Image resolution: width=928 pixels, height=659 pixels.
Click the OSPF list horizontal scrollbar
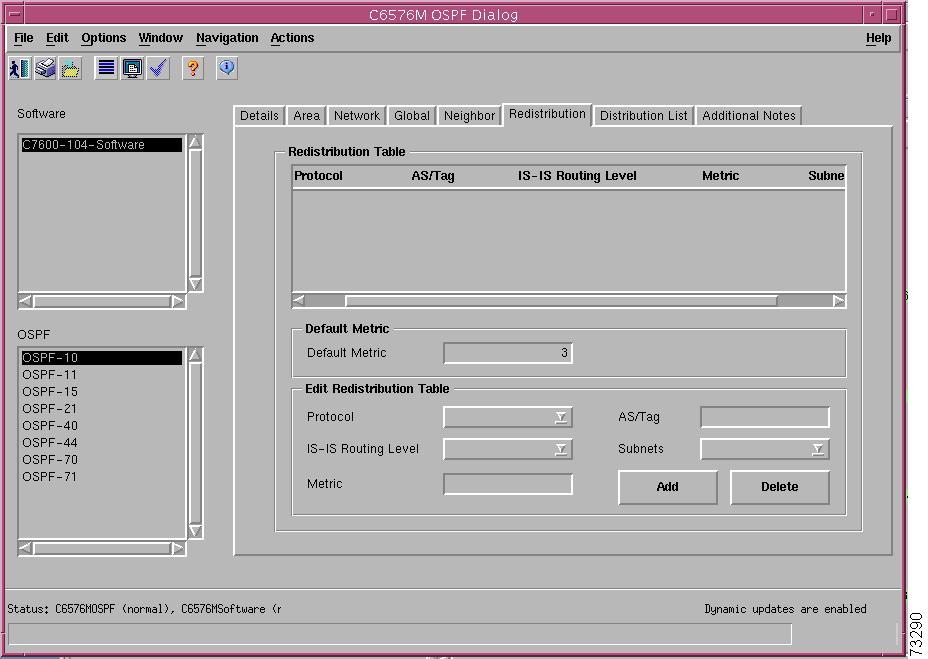102,548
